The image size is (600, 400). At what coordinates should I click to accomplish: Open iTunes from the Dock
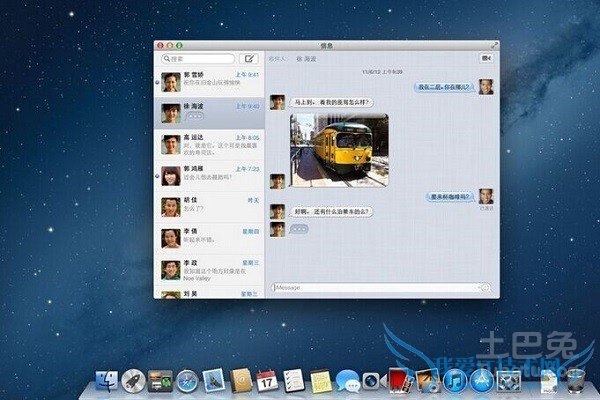click(454, 380)
